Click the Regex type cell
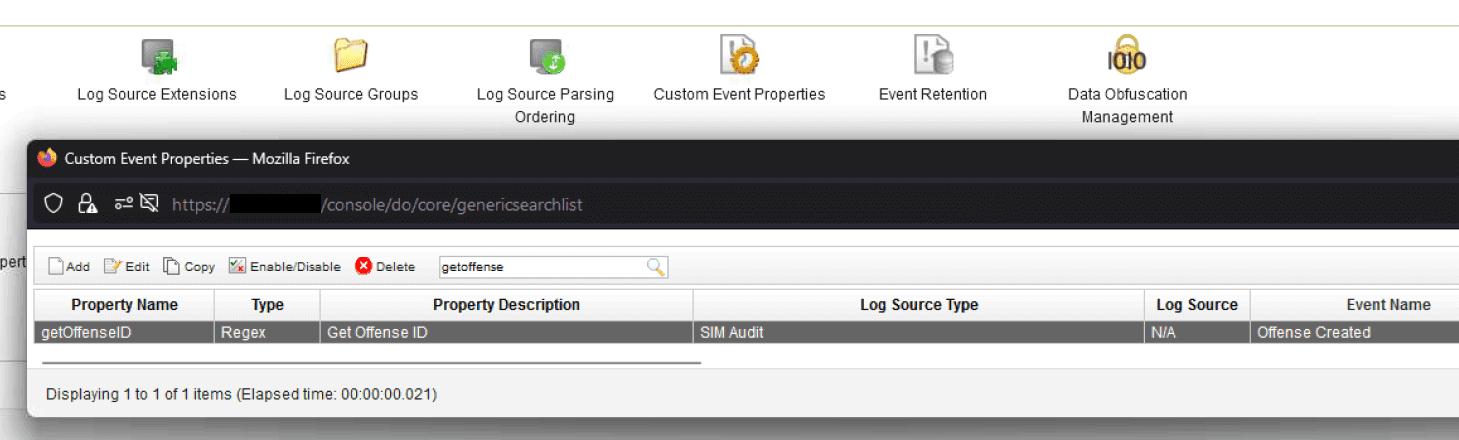Viewport: 1459px width, 440px height. click(267, 332)
